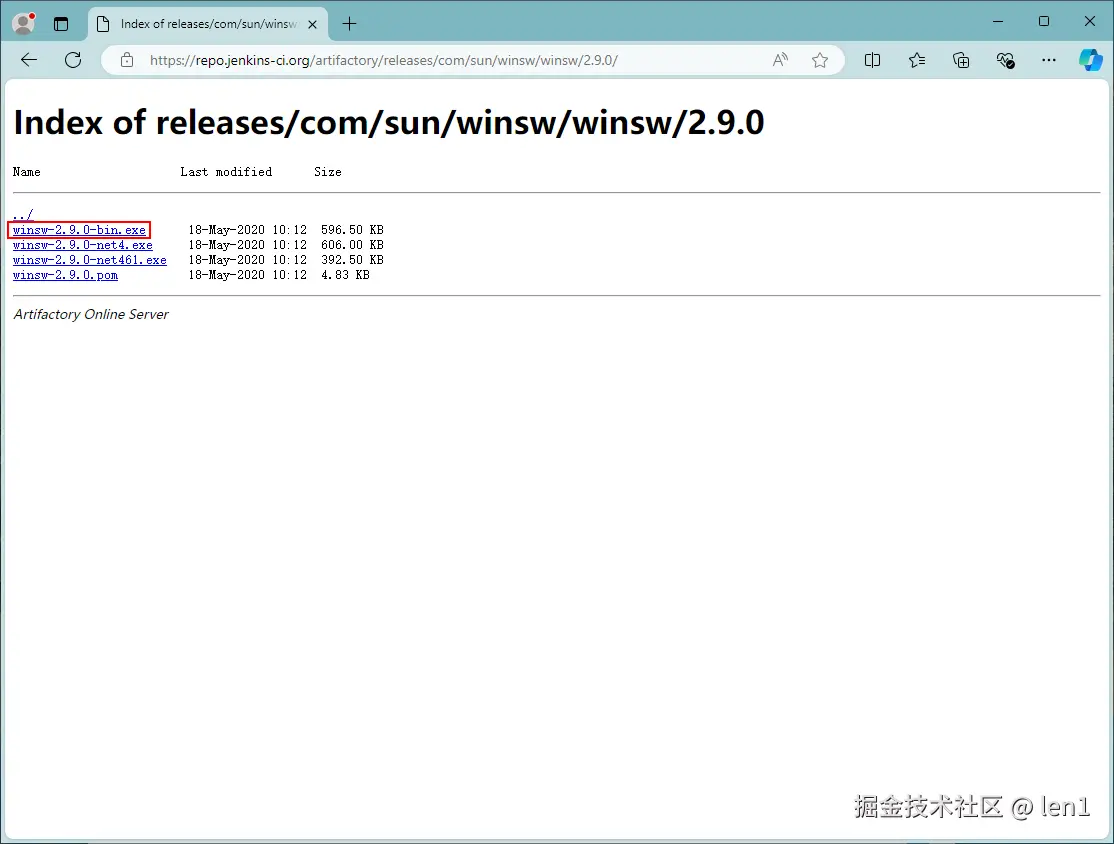Open Collections panel

pos(961,60)
